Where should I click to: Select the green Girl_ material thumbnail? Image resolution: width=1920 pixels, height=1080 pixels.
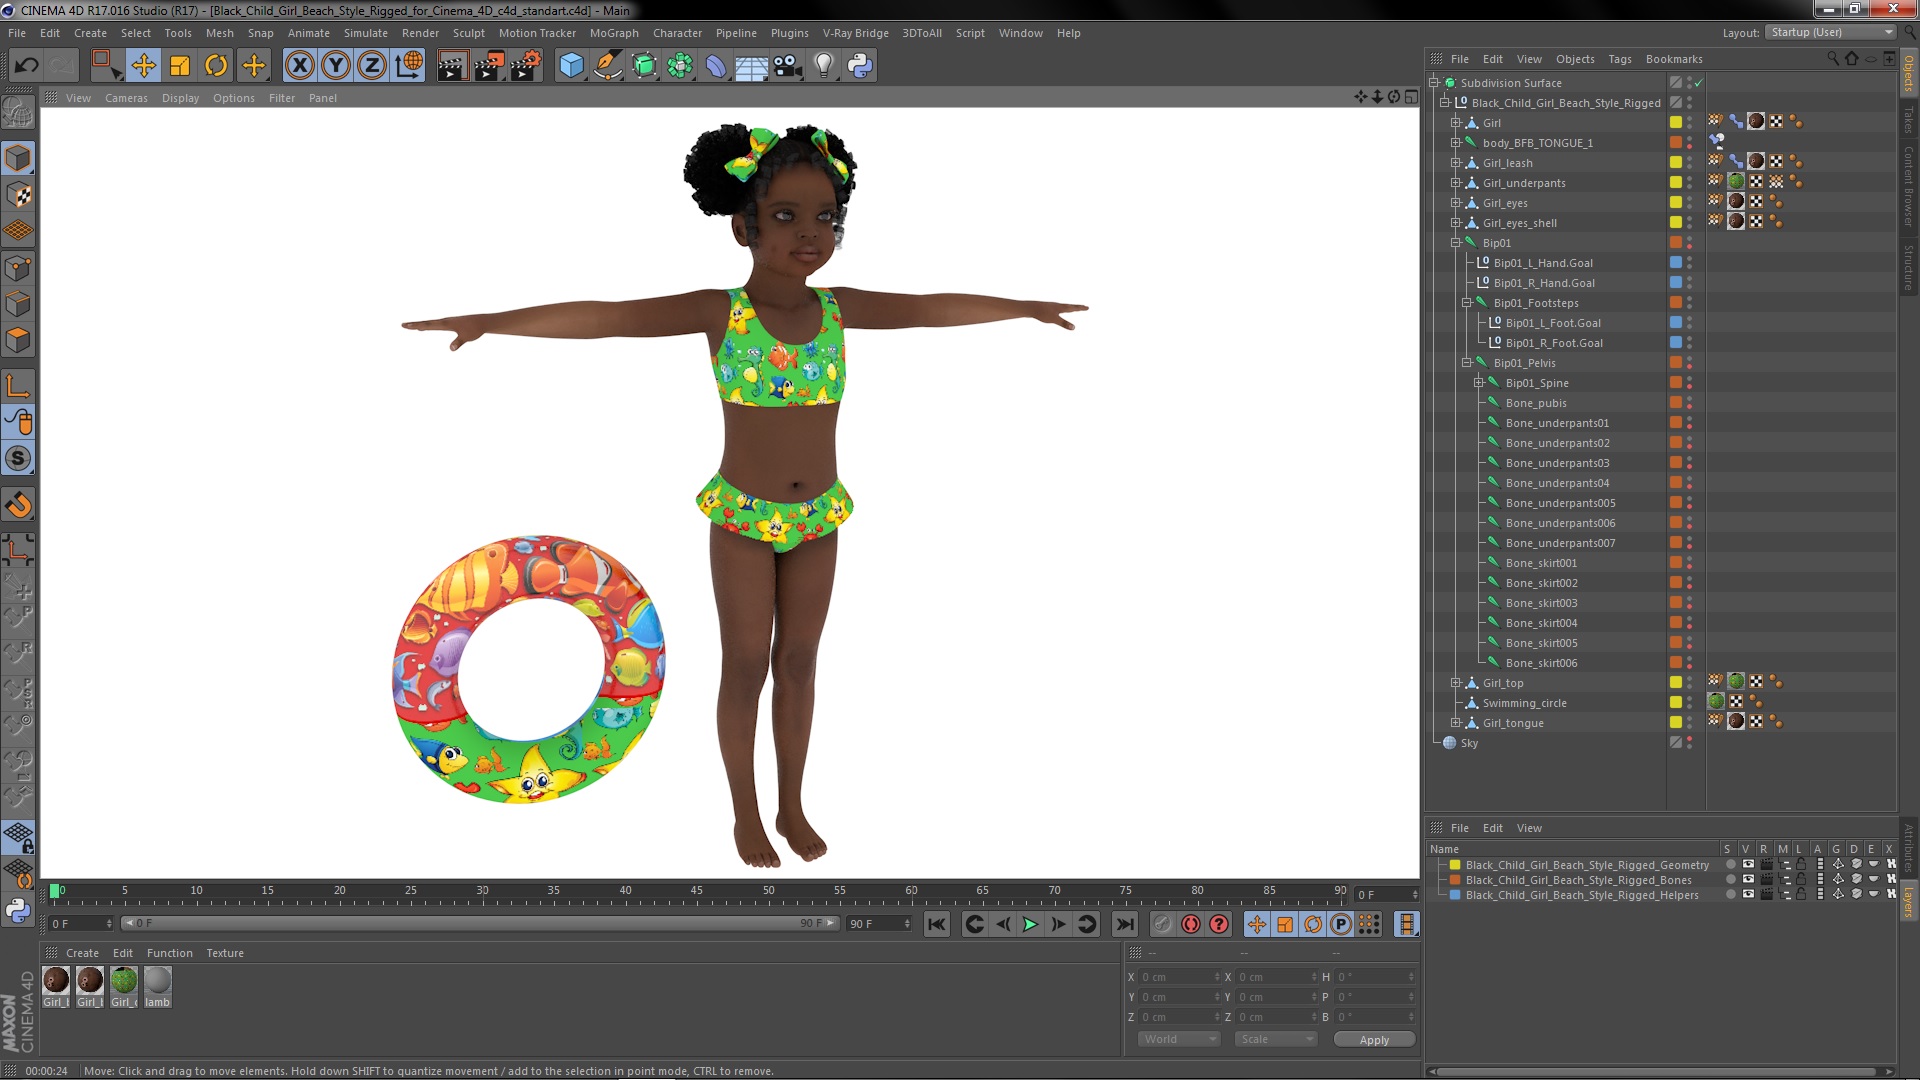point(124,987)
